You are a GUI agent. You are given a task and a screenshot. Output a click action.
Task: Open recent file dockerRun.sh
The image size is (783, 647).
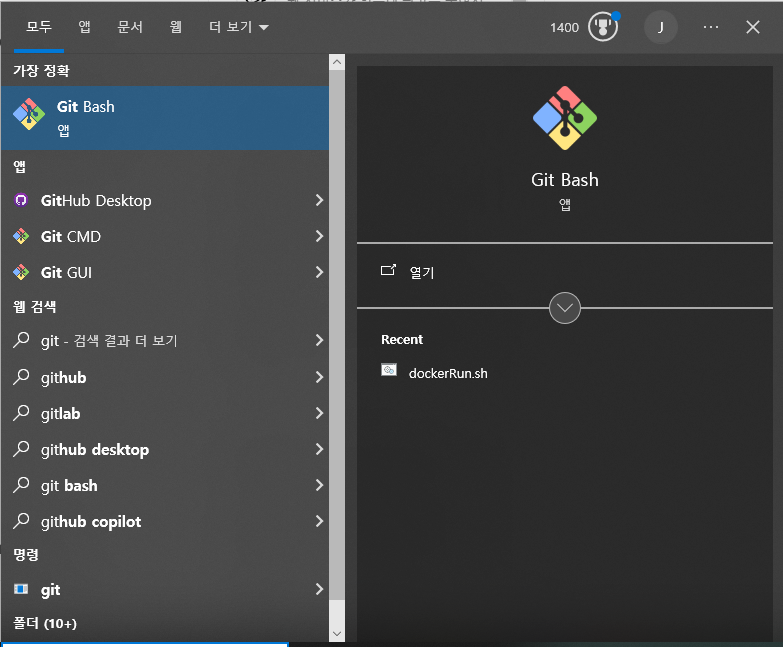tap(448, 373)
